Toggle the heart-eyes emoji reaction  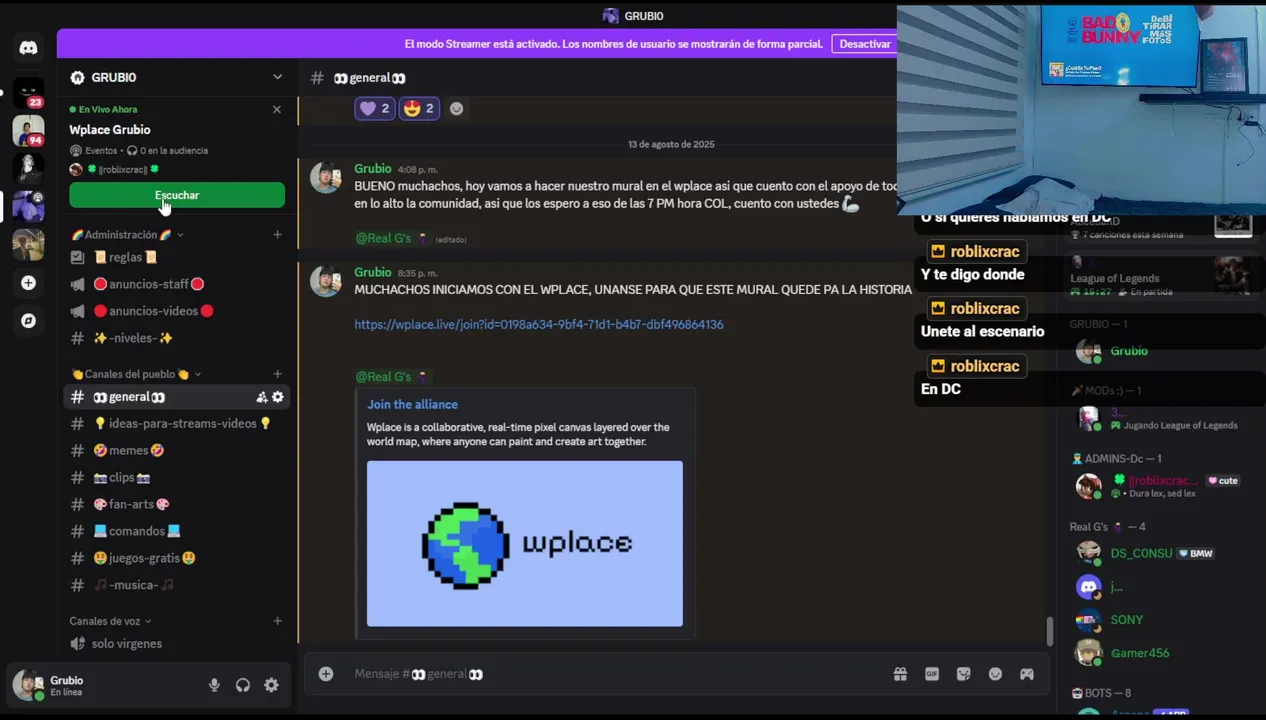pyautogui.click(x=420, y=109)
